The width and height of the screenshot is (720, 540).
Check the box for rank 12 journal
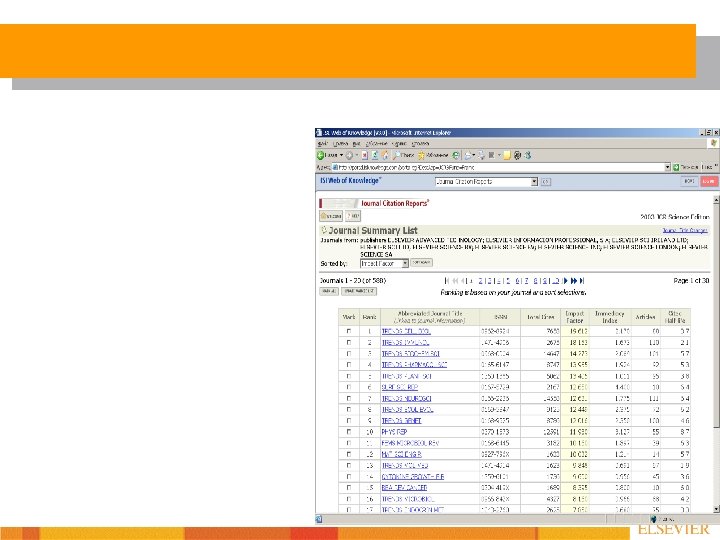(349, 455)
